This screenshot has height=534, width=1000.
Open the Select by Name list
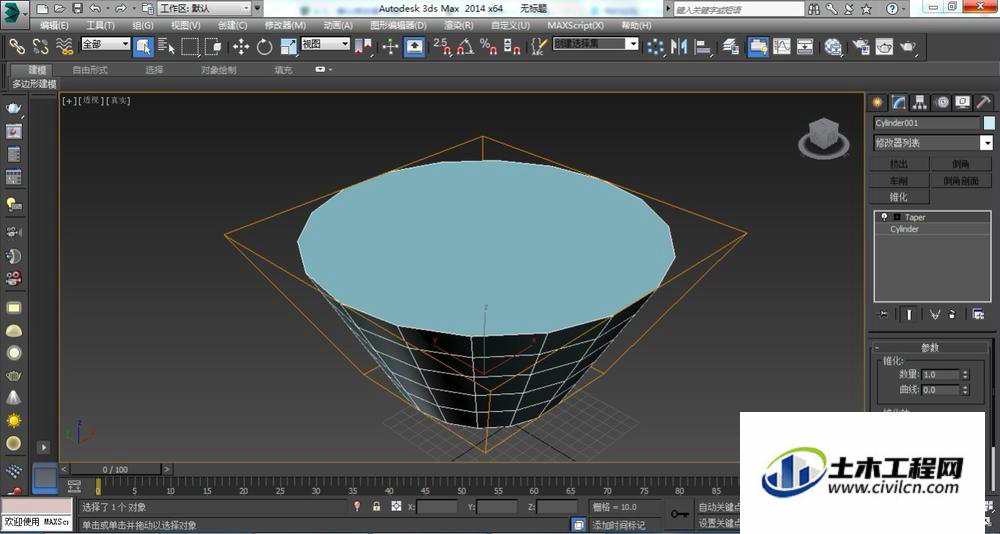coord(166,46)
